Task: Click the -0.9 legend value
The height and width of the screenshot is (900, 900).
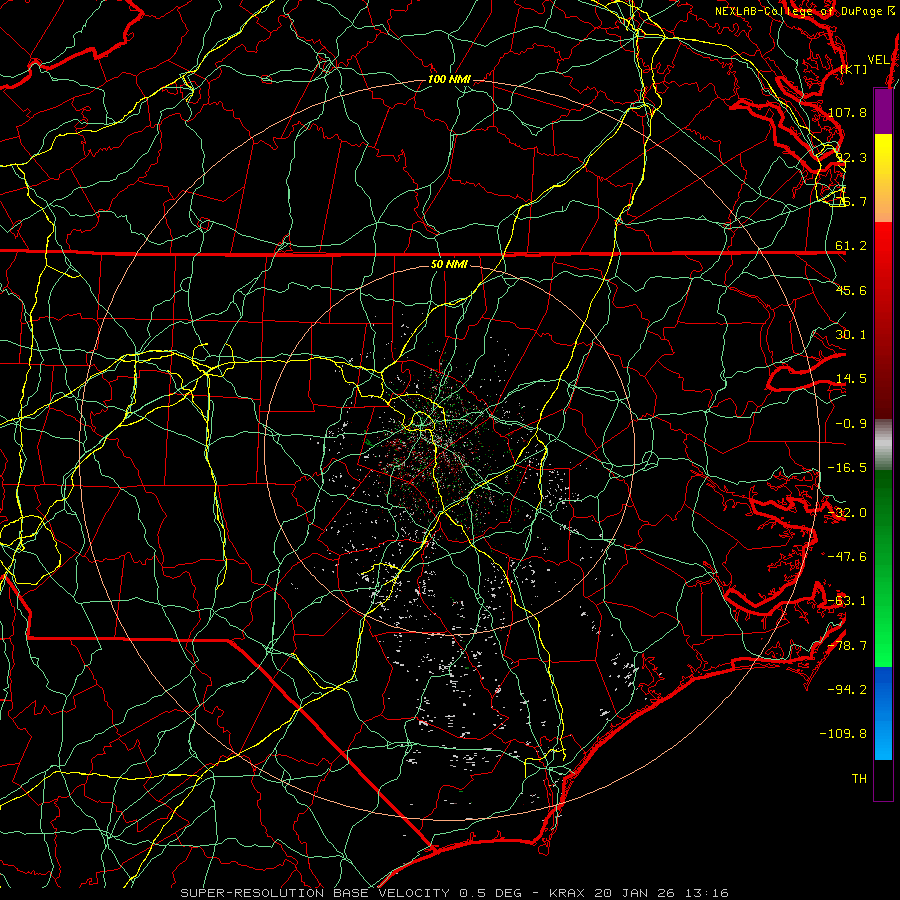Action: coord(851,424)
